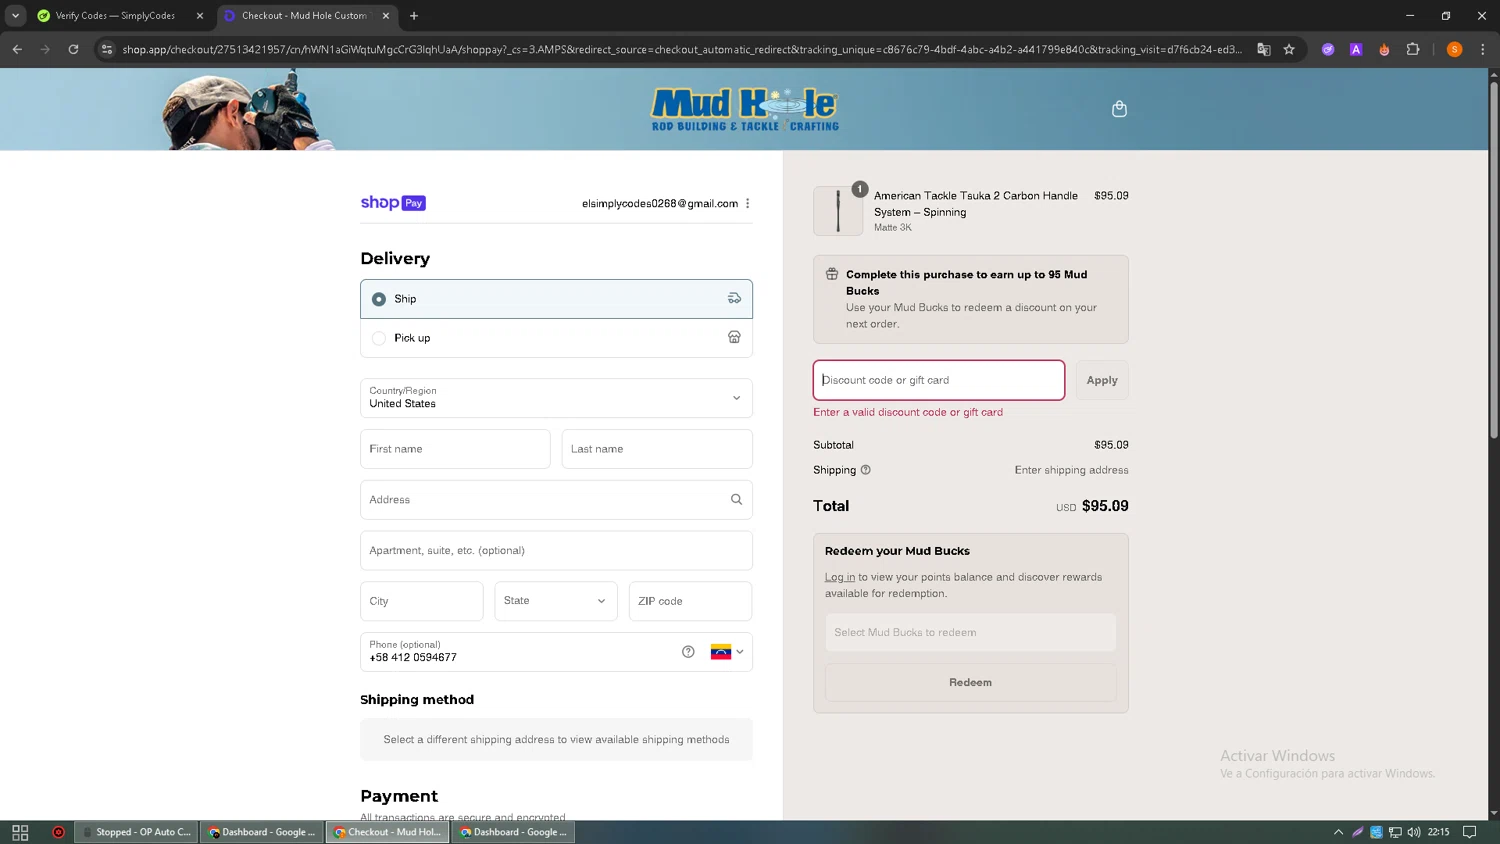
Task: Select the Checkout - Mud Hole Custom tab
Action: pyautogui.click(x=306, y=16)
